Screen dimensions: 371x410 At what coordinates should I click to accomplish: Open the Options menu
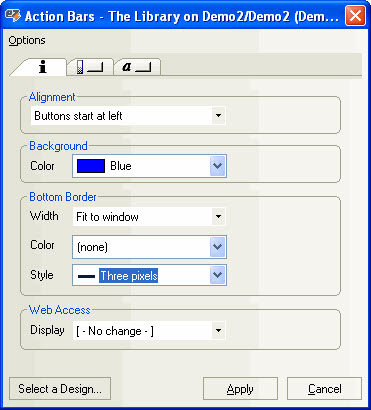click(x=27, y=40)
